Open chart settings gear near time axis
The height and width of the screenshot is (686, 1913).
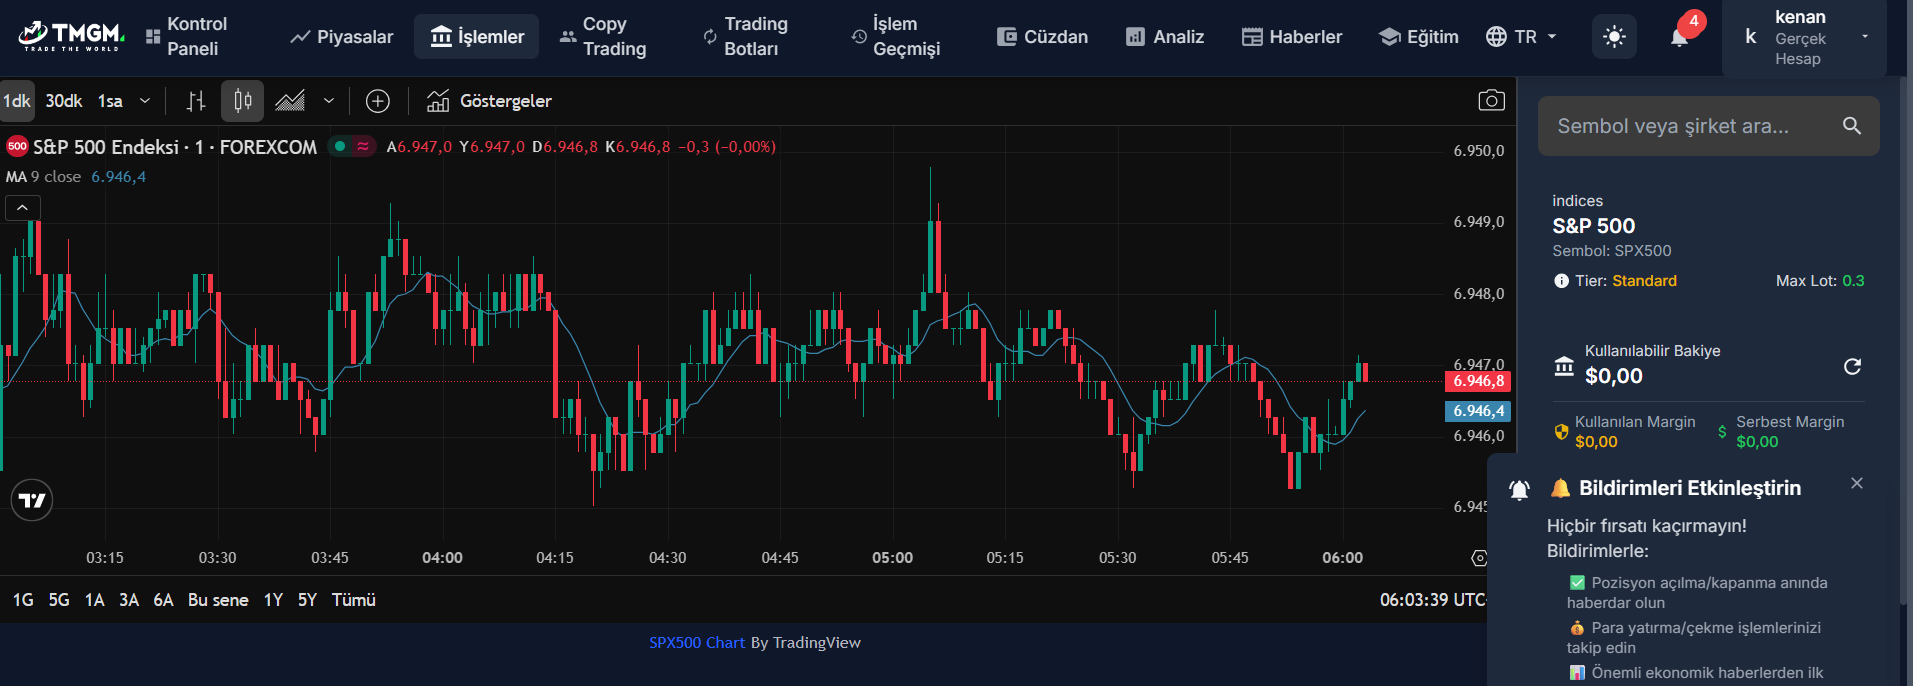coord(1479,558)
